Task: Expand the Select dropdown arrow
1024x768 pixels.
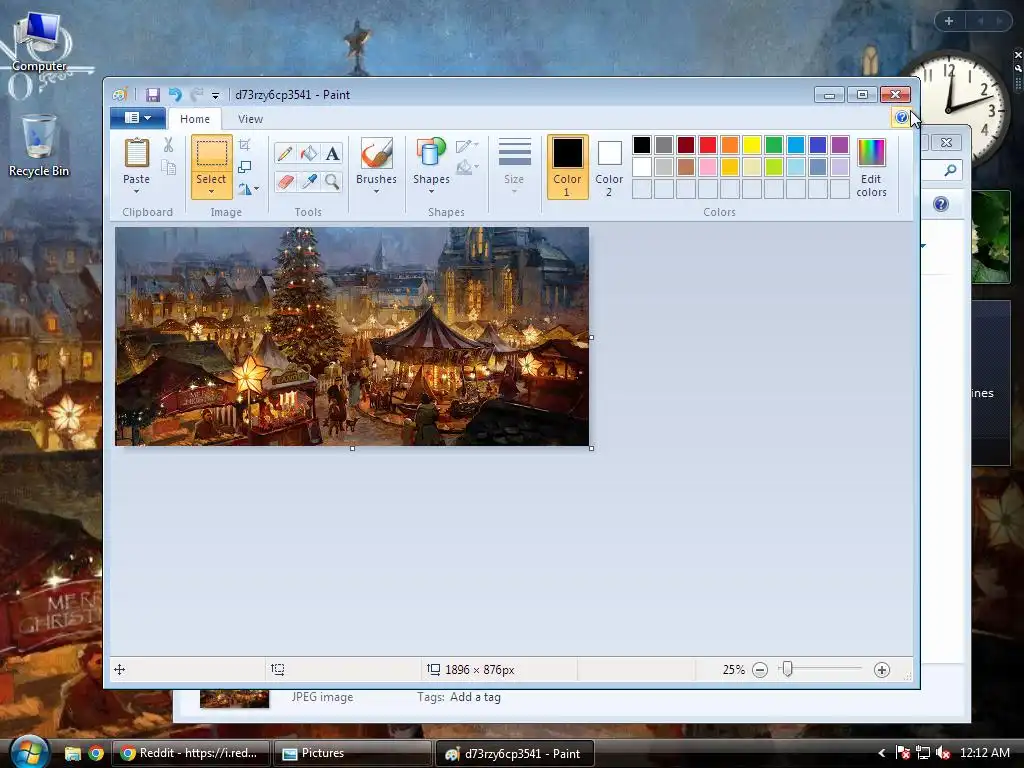Action: 212,191
